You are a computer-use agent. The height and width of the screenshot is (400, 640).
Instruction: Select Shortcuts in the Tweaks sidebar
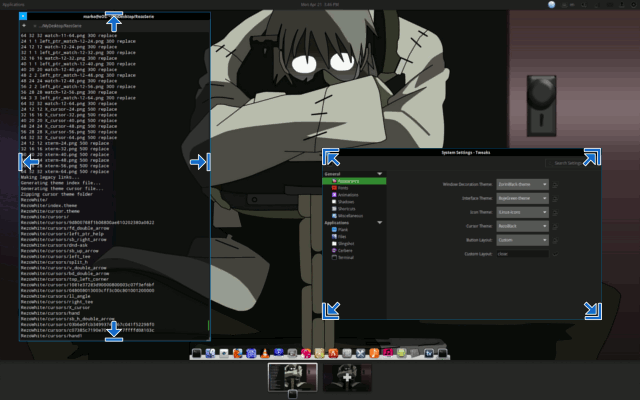pyautogui.click(x=354, y=209)
